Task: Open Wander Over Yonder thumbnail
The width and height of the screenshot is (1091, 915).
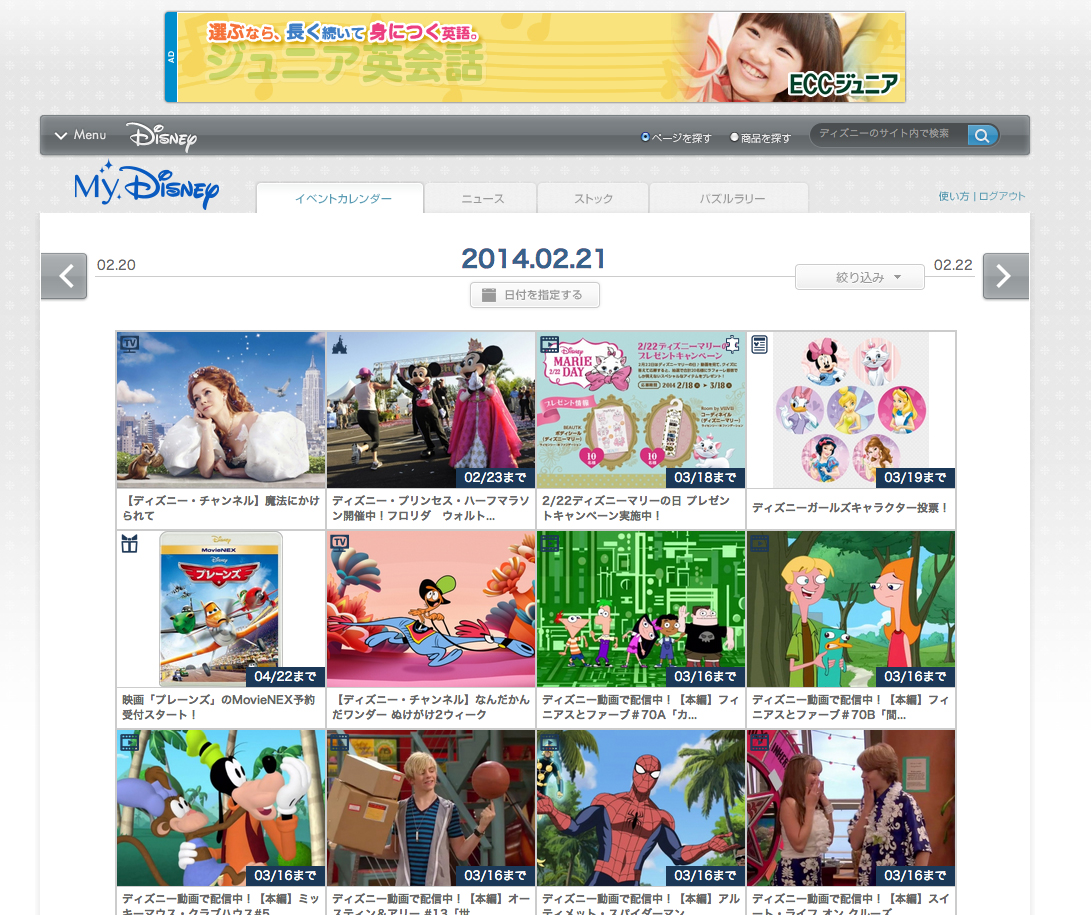Action: pos(431,609)
